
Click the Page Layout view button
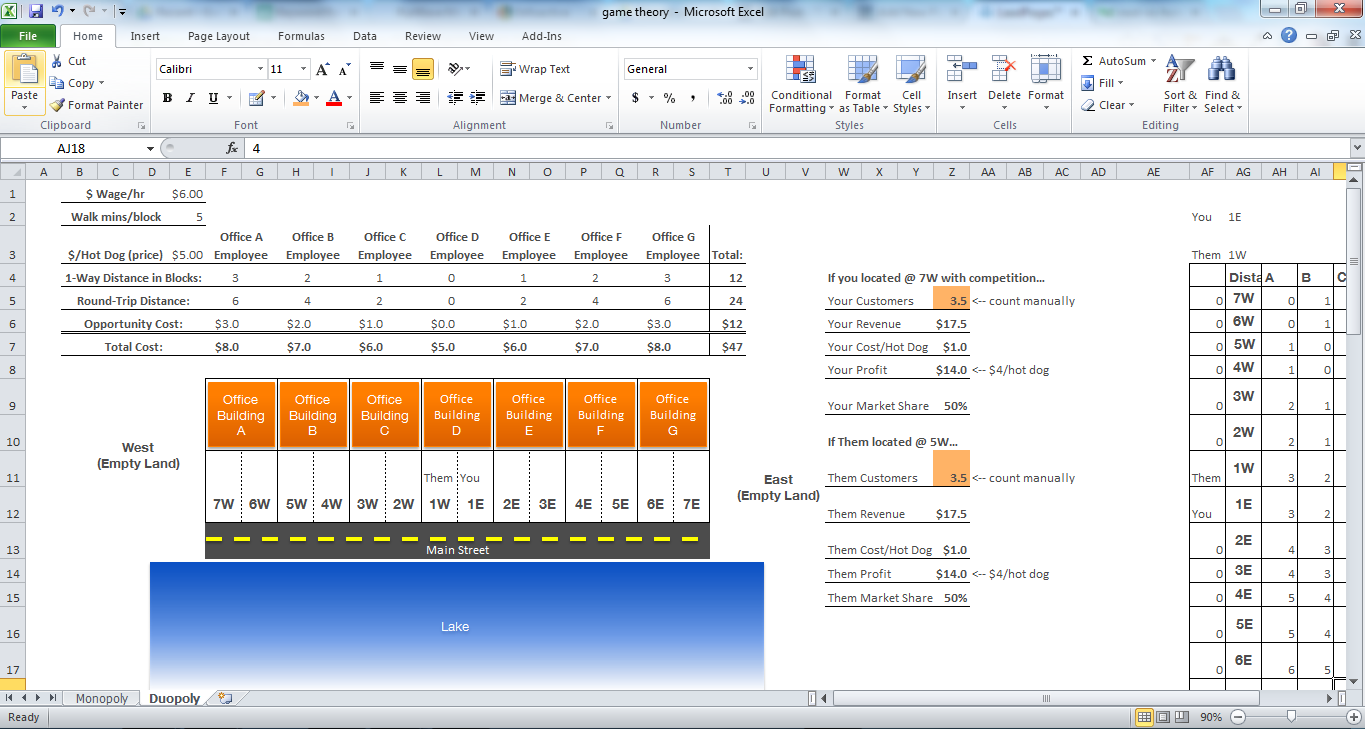pos(1163,717)
